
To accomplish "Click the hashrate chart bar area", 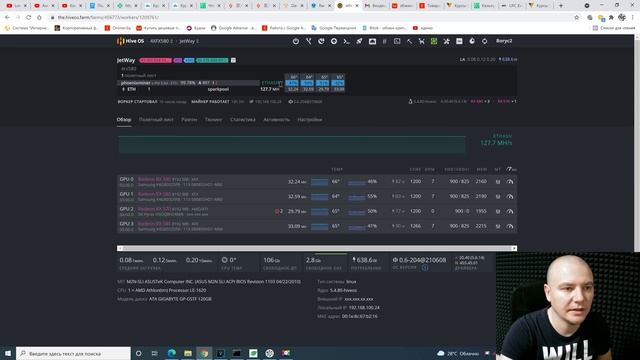I will click(x=292, y=144).
